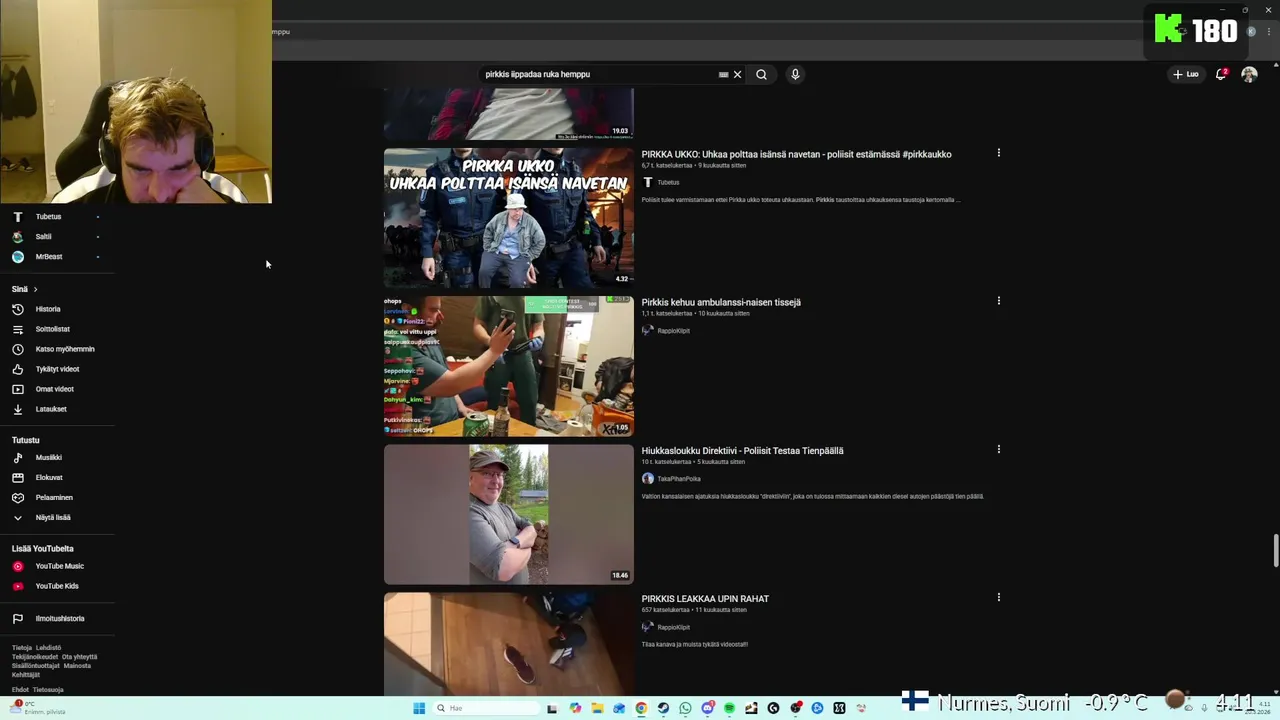Viewport: 1280px width, 720px height.
Task: Expand the Sinä section
Action: (x=25, y=289)
